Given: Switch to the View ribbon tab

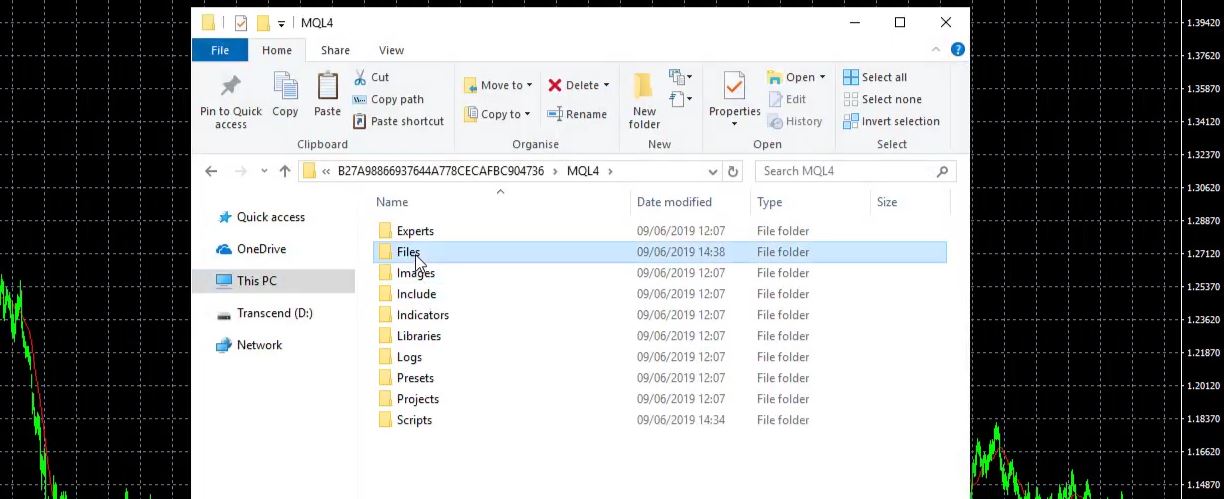Looking at the screenshot, I should [391, 50].
